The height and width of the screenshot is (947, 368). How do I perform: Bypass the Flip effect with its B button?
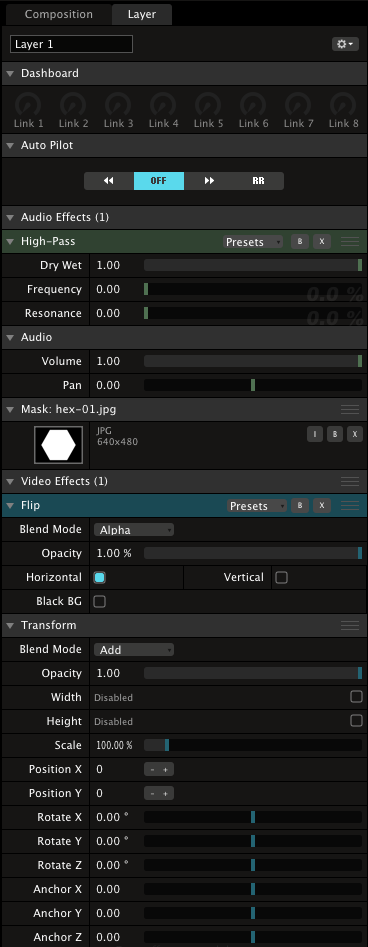(299, 506)
